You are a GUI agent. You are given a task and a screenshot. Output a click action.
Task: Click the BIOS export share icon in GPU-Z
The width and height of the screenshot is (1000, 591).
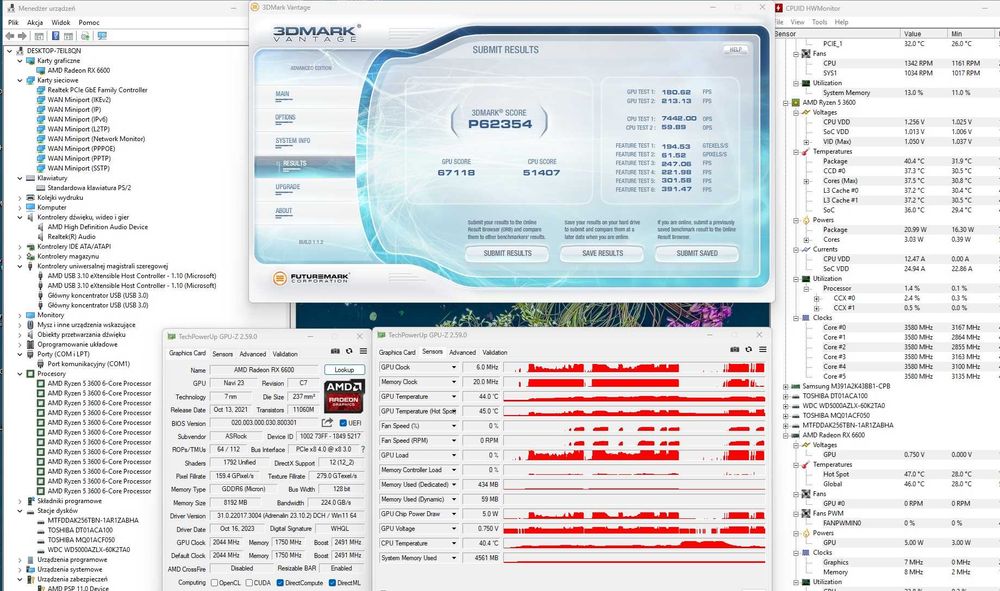[x=327, y=423]
